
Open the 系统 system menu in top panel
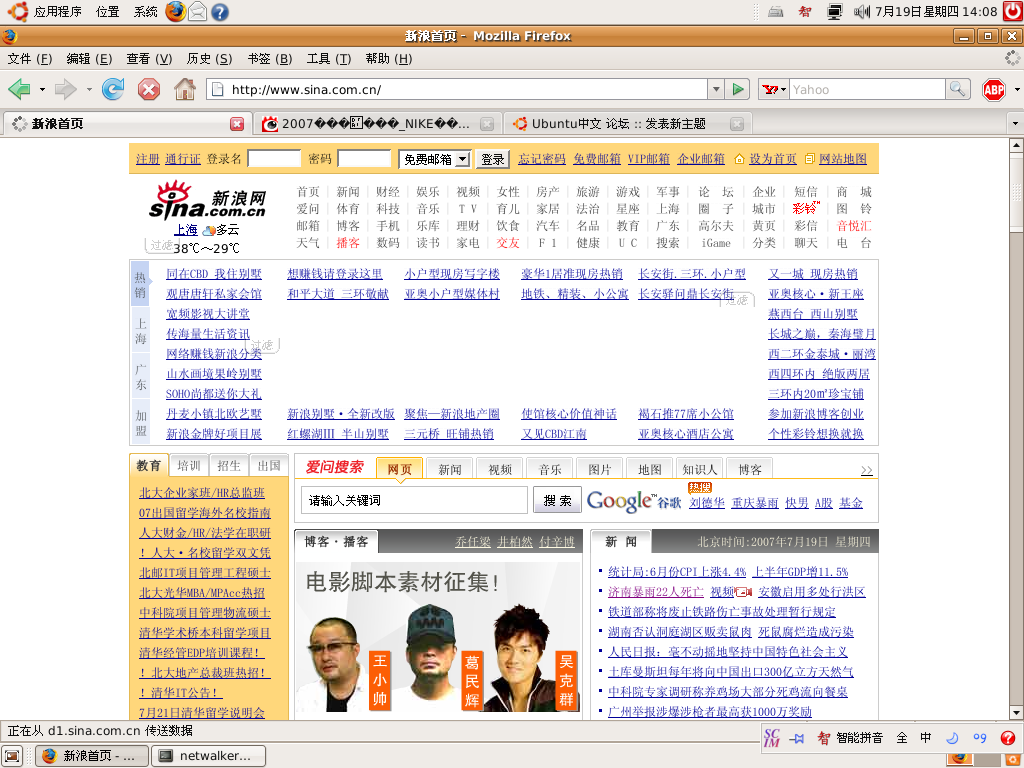pyautogui.click(x=146, y=12)
